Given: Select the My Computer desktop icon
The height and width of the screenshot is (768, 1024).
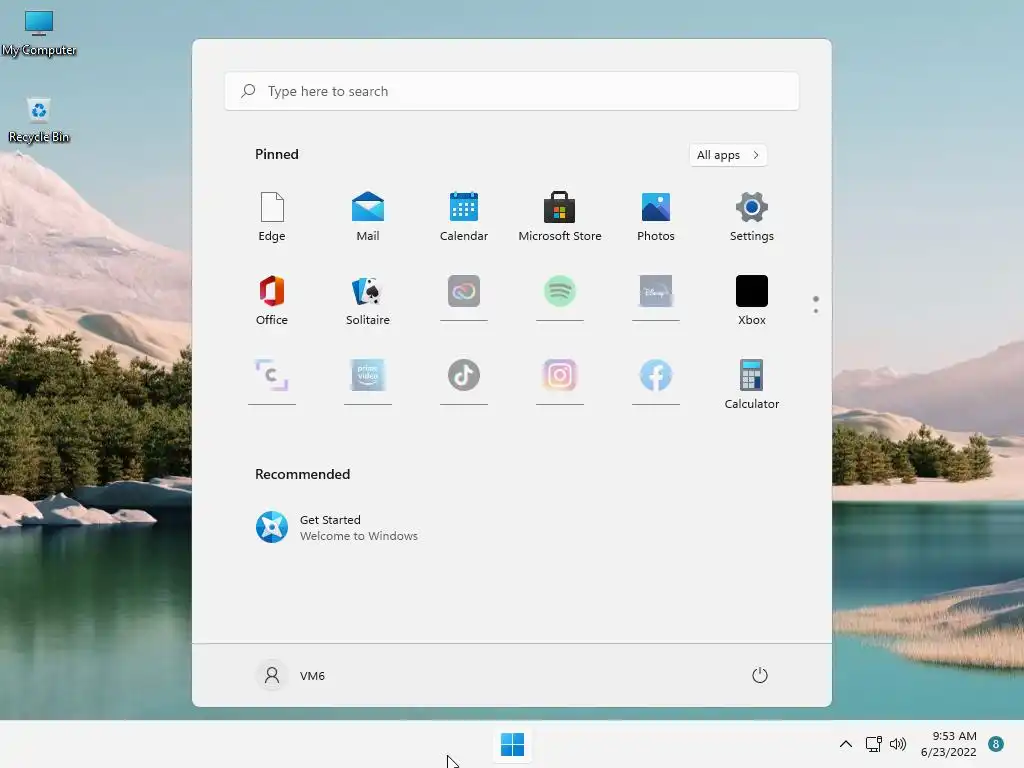Looking at the screenshot, I should pyautogui.click(x=39, y=34).
